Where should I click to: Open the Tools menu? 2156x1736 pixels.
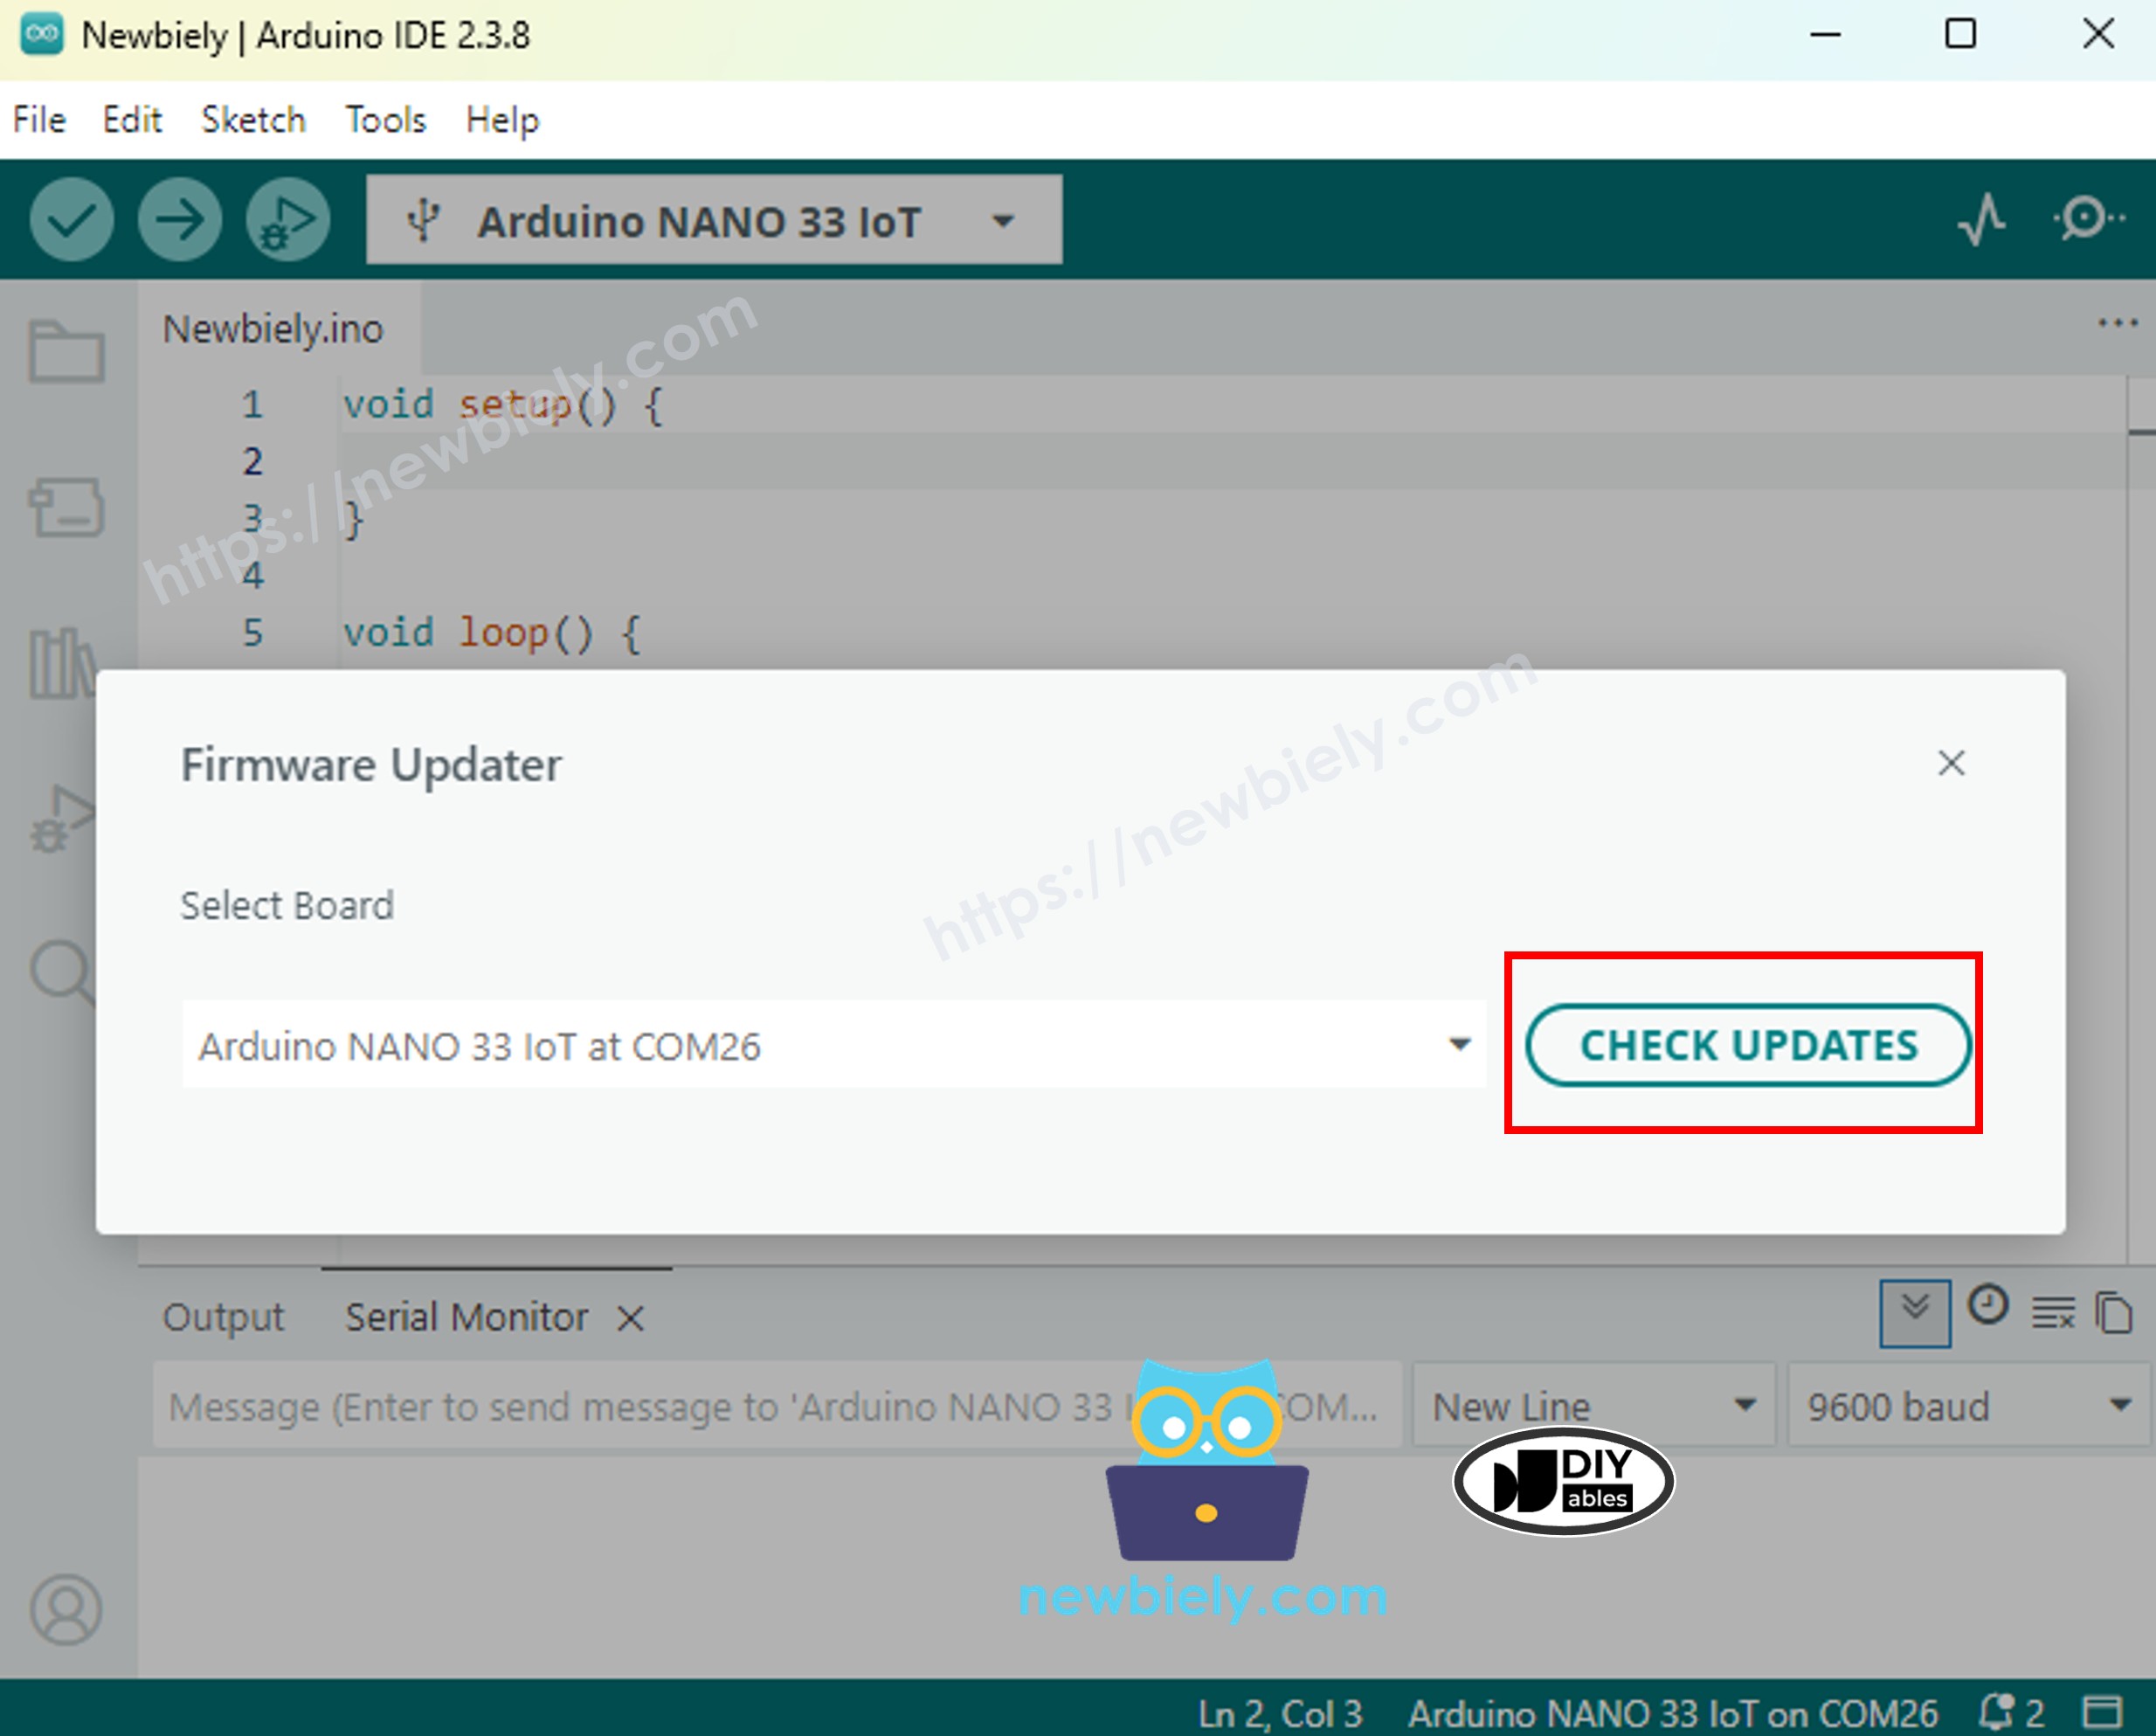pyautogui.click(x=385, y=119)
